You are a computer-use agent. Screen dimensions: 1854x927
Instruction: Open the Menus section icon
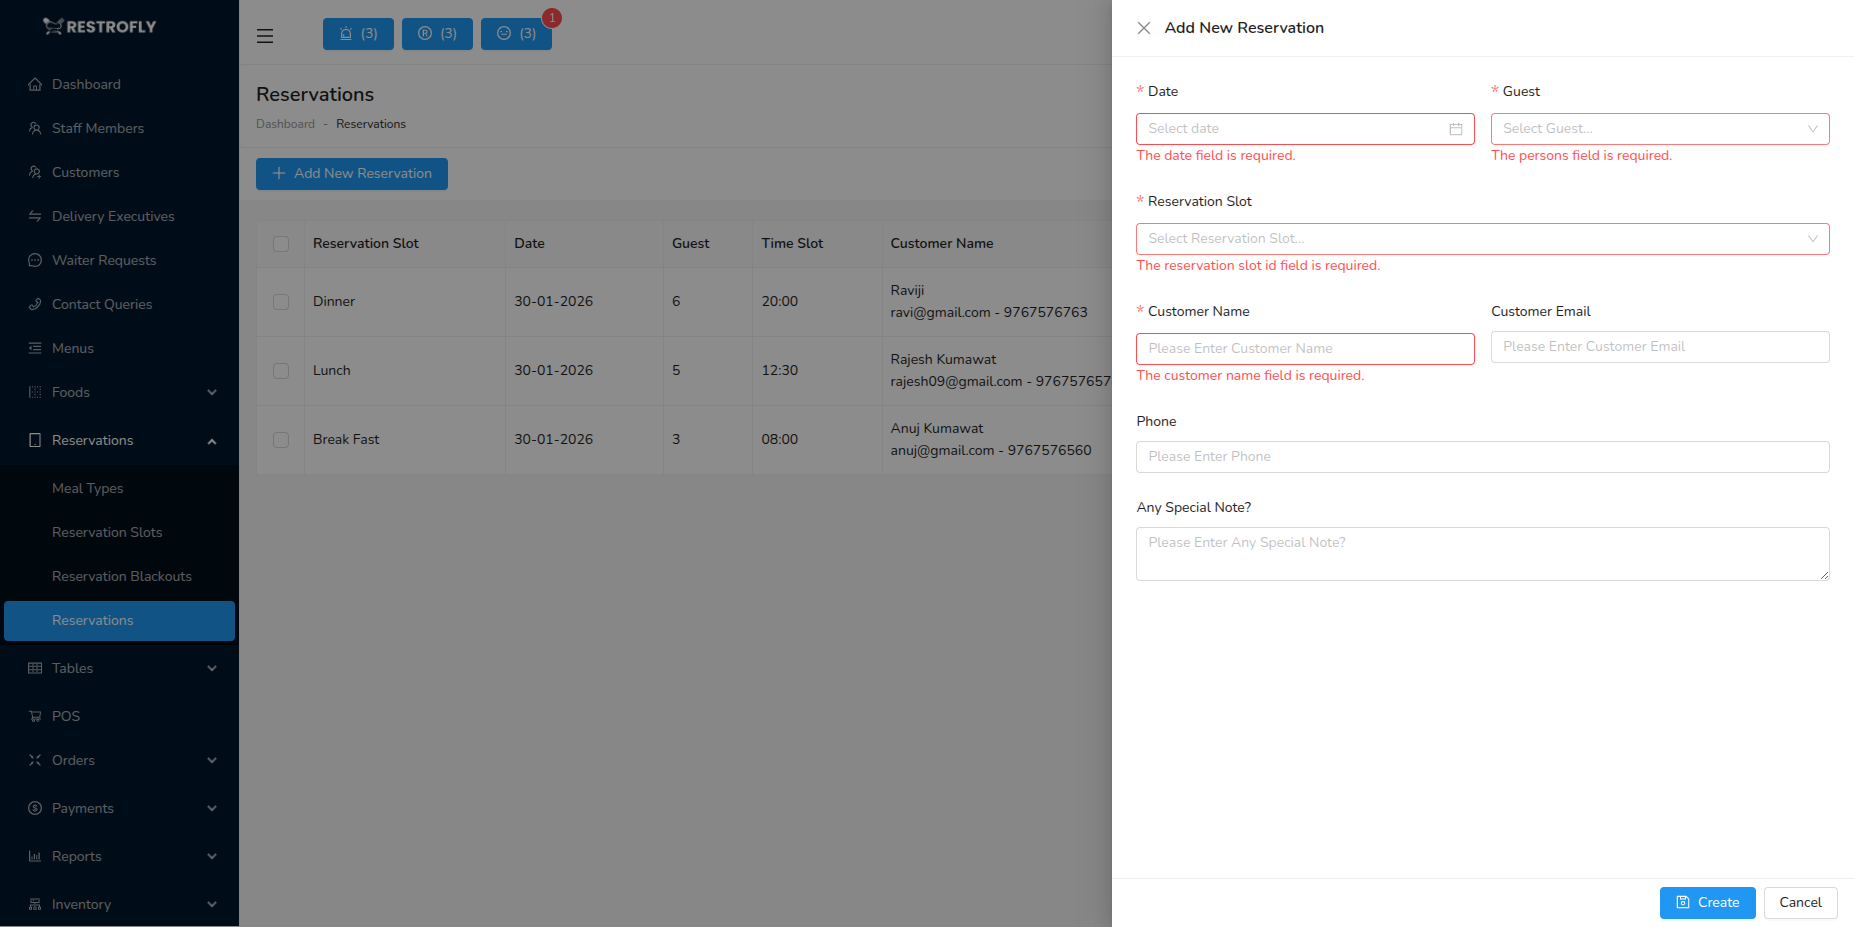coord(35,348)
